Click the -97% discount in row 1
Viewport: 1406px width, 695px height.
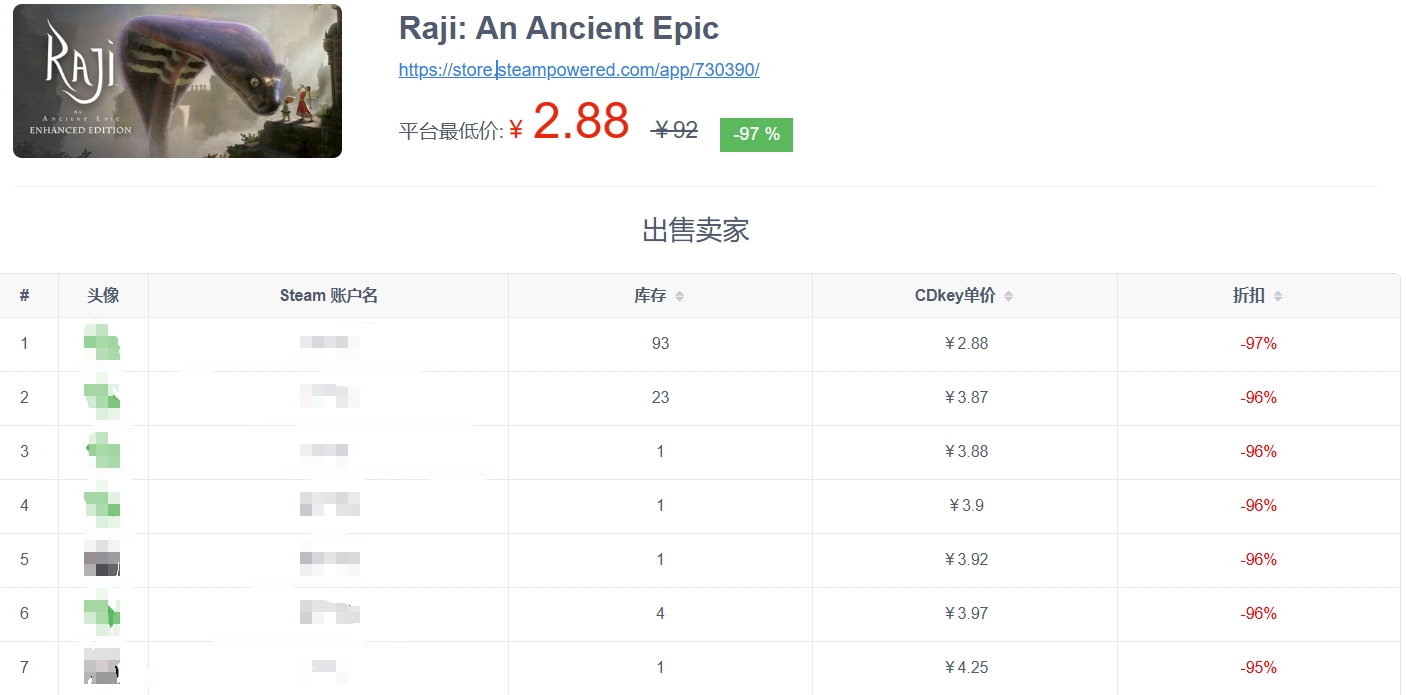pyautogui.click(x=1258, y=343)
